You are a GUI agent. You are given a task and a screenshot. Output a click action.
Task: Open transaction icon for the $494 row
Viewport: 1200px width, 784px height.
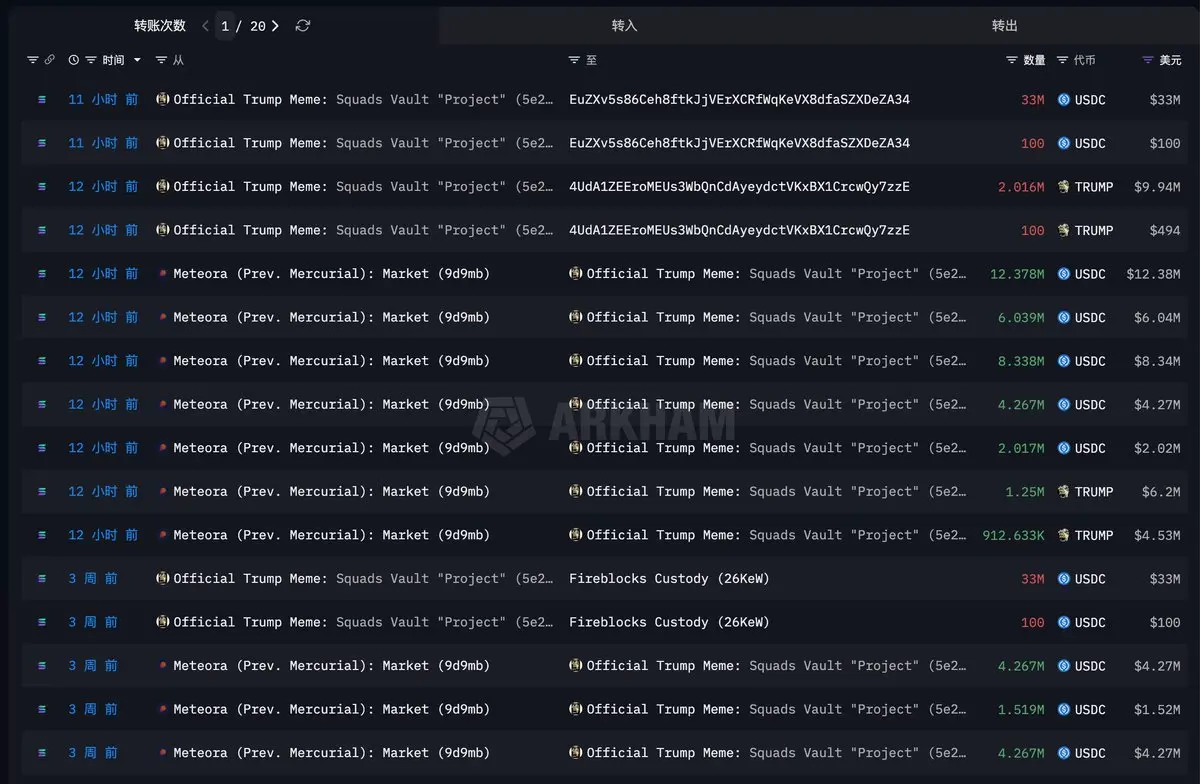(x=42, y=230)
